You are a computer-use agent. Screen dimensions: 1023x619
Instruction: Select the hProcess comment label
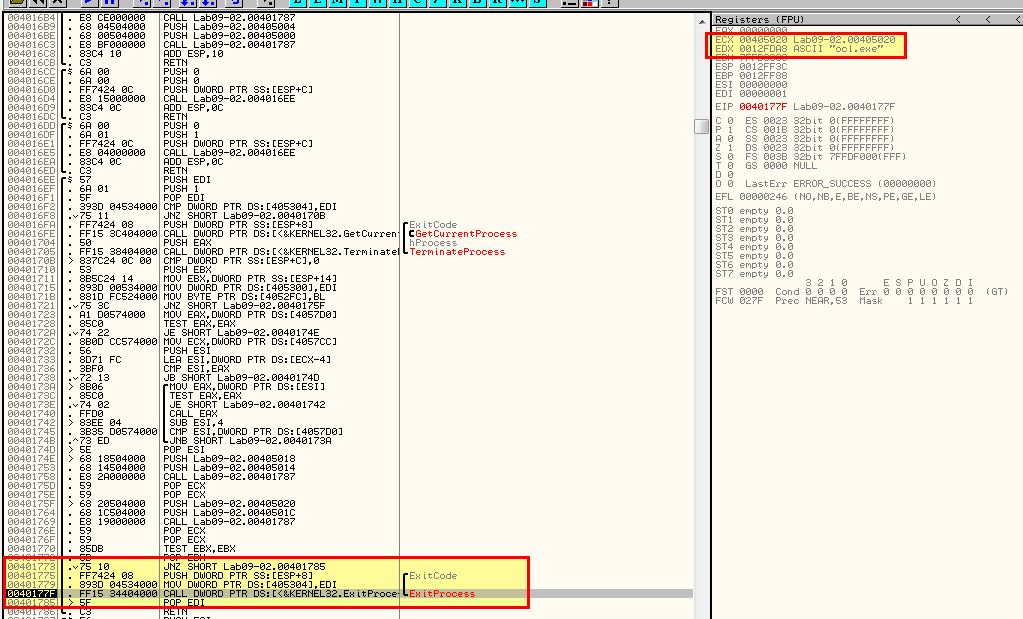coord(433,243)
